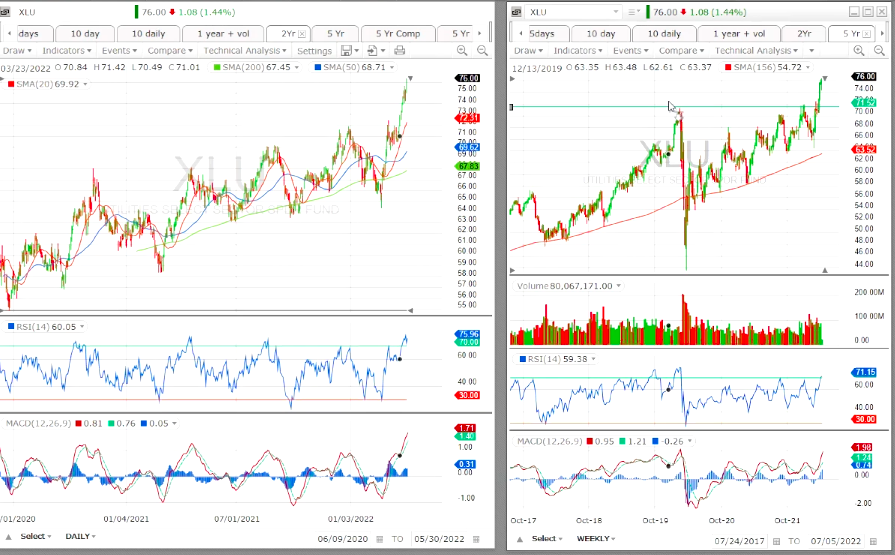
Task: Open Settings in the left chart toolbar
Action: click(315, 51)
